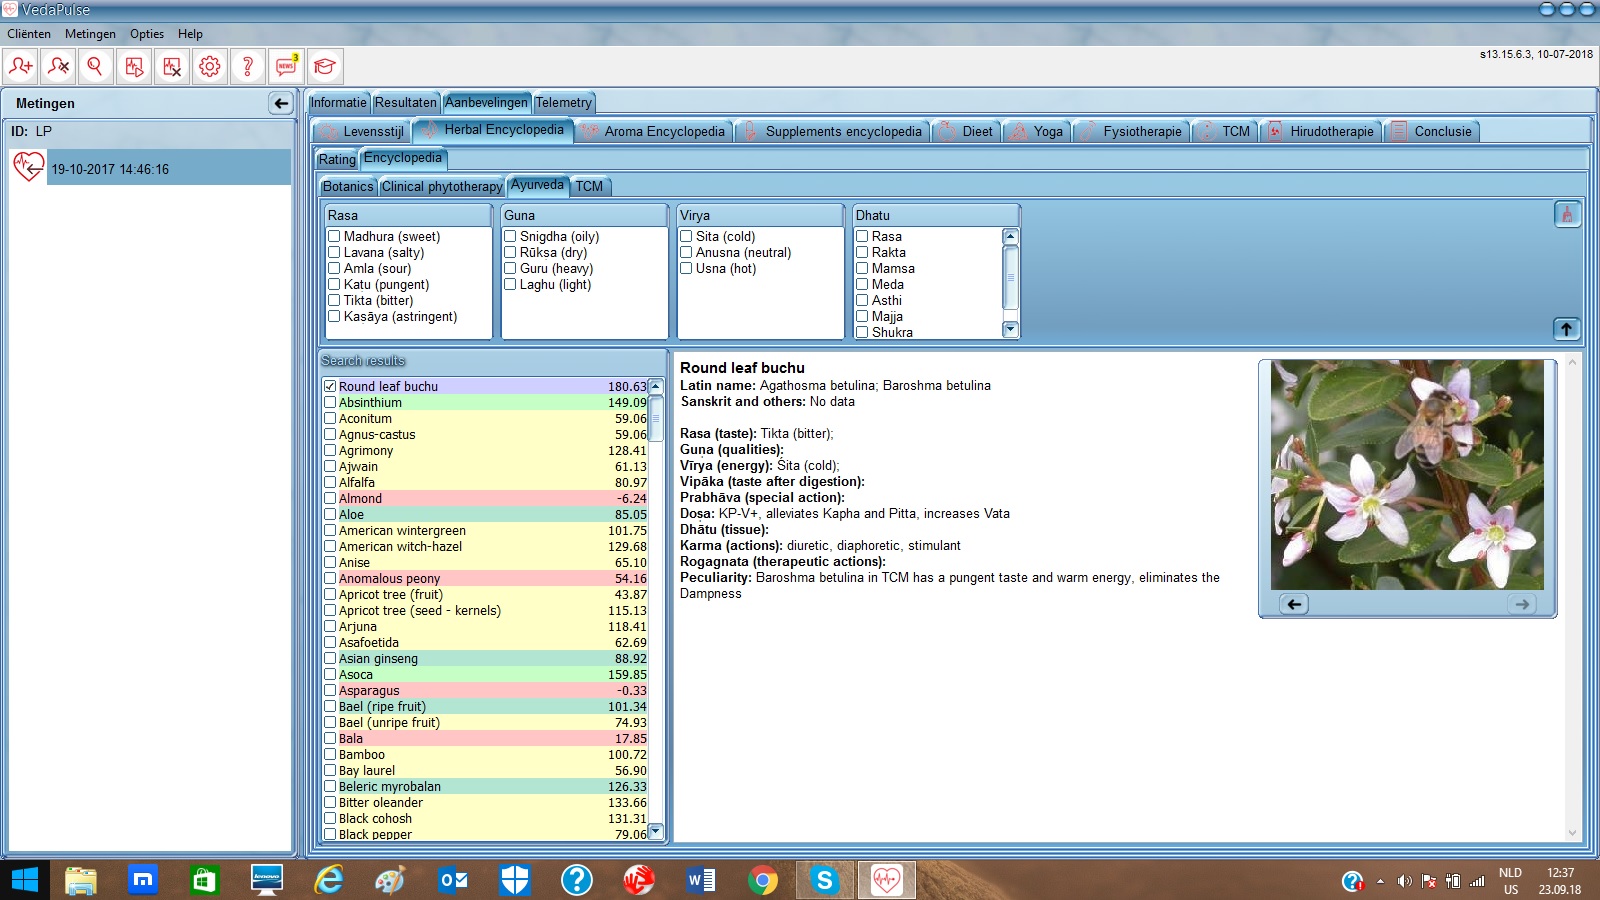Switch to the Telemetry tab
The width and height of the screenshot is (1600, 900).
point(564,103)
